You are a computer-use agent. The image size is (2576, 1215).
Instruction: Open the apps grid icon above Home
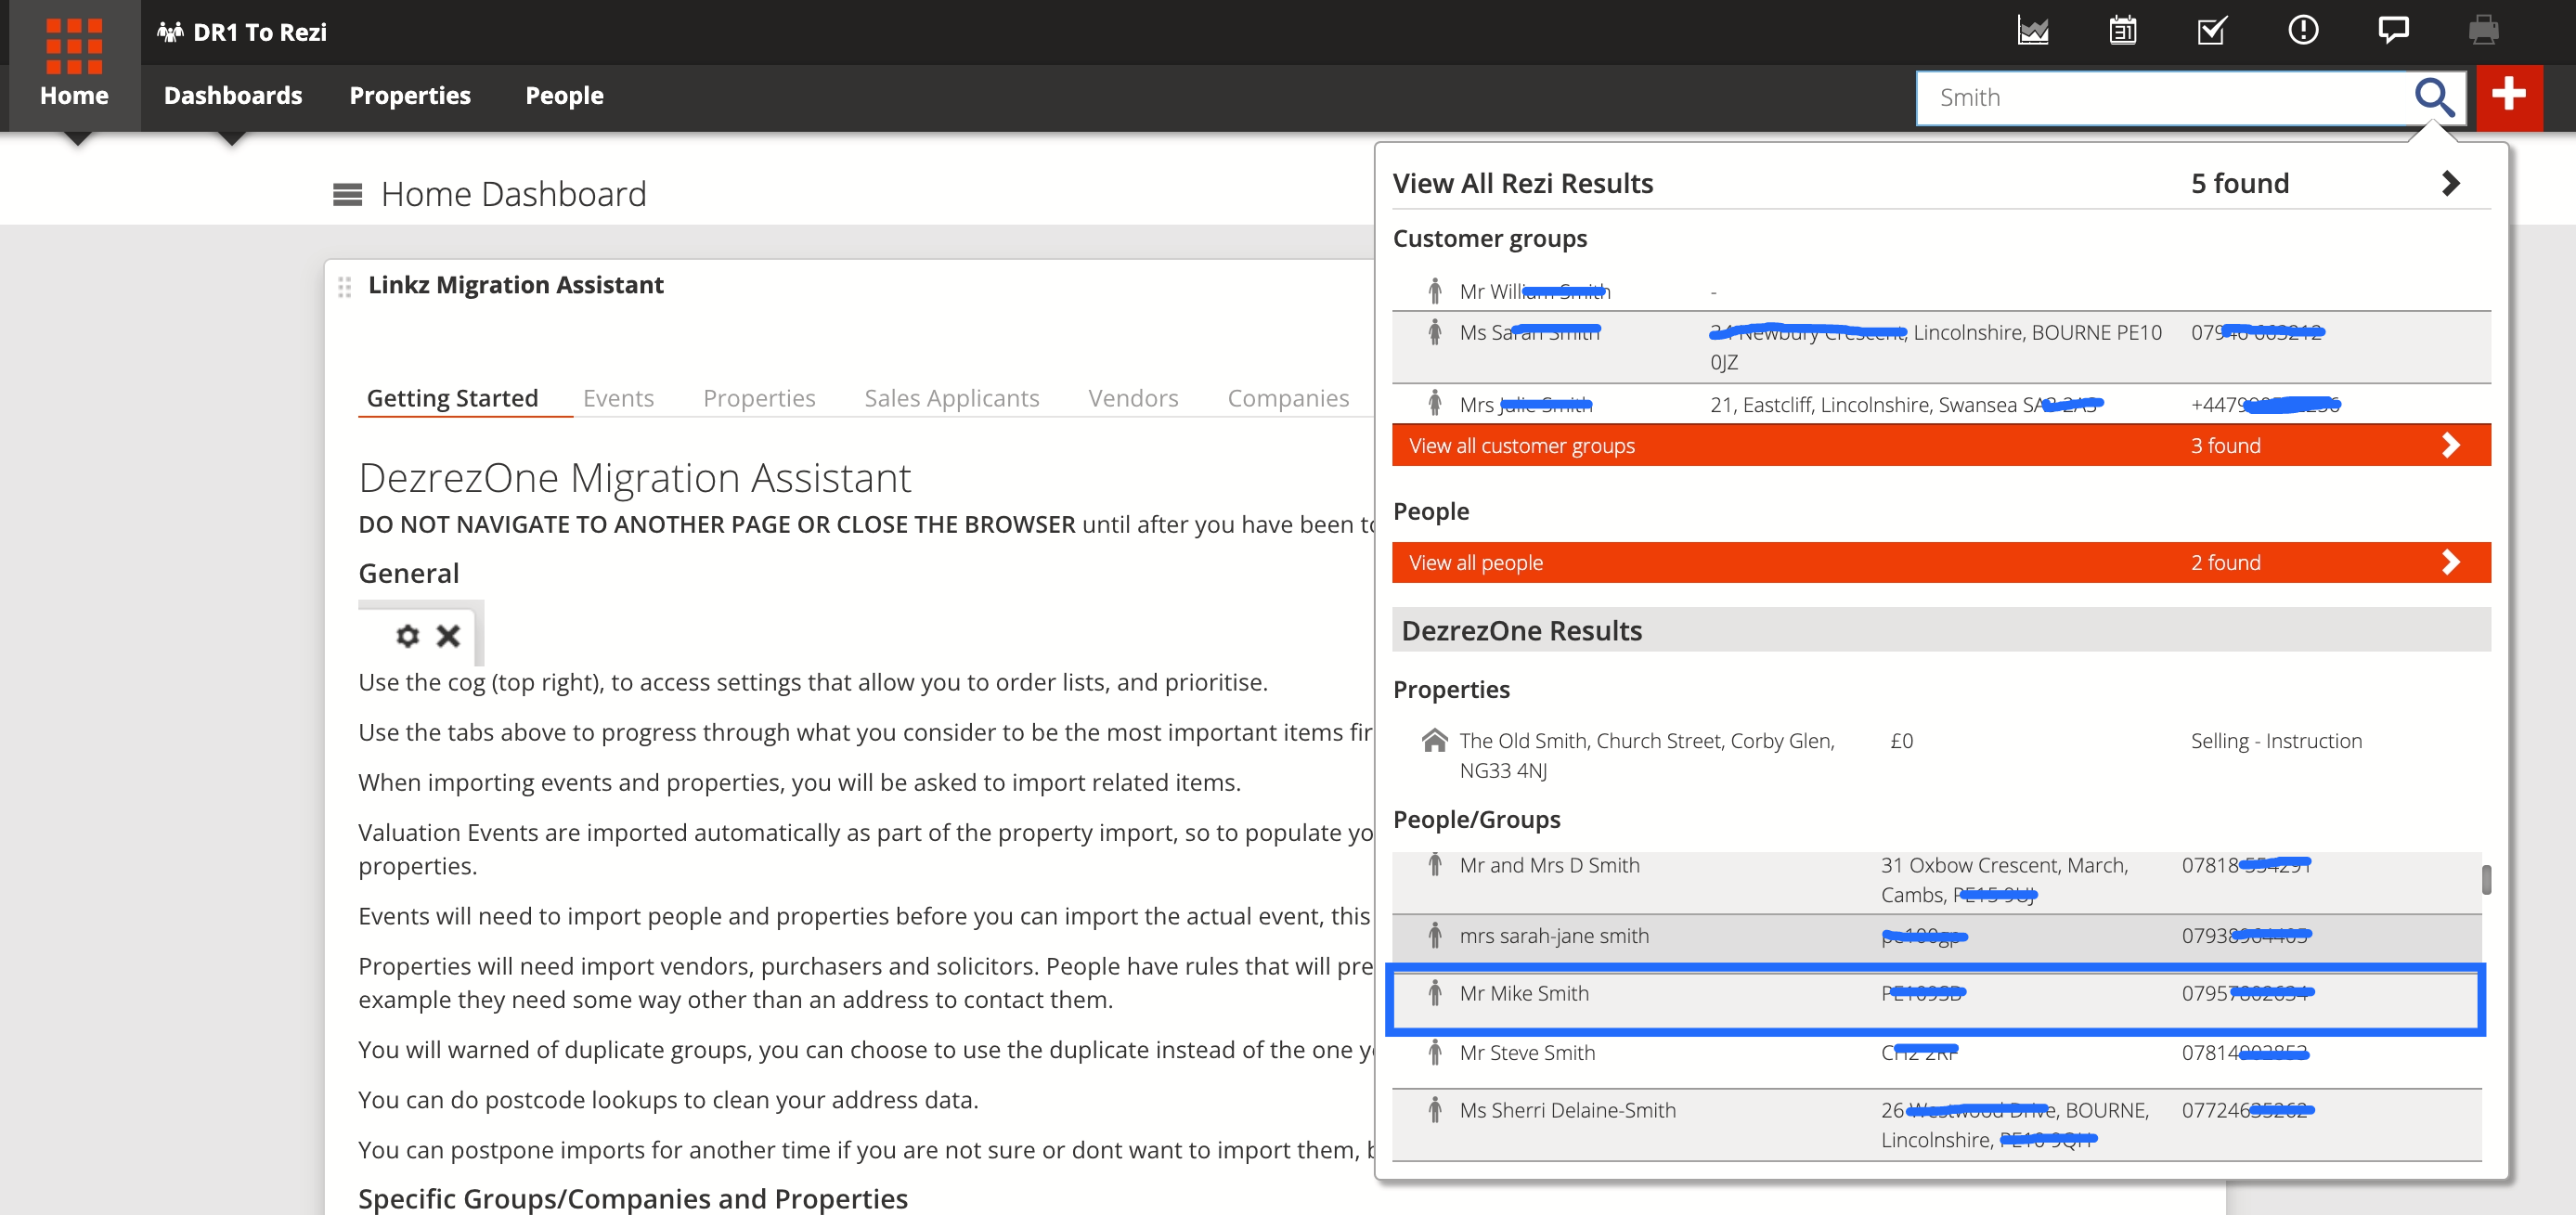point(74,45)
